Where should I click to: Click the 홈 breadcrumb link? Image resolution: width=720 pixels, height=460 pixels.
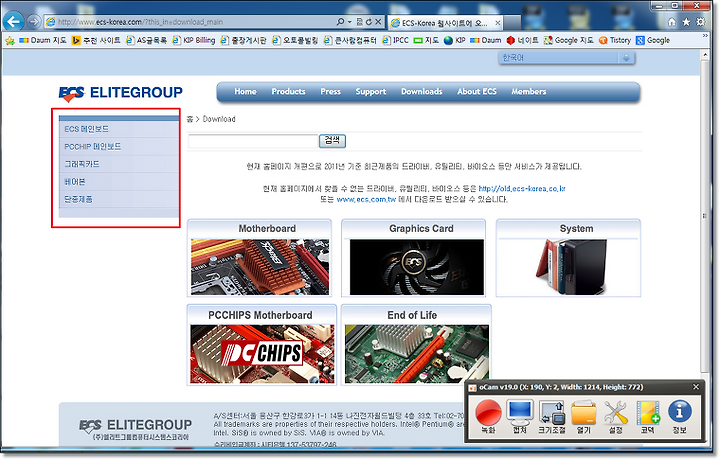(x=190, y=119)
